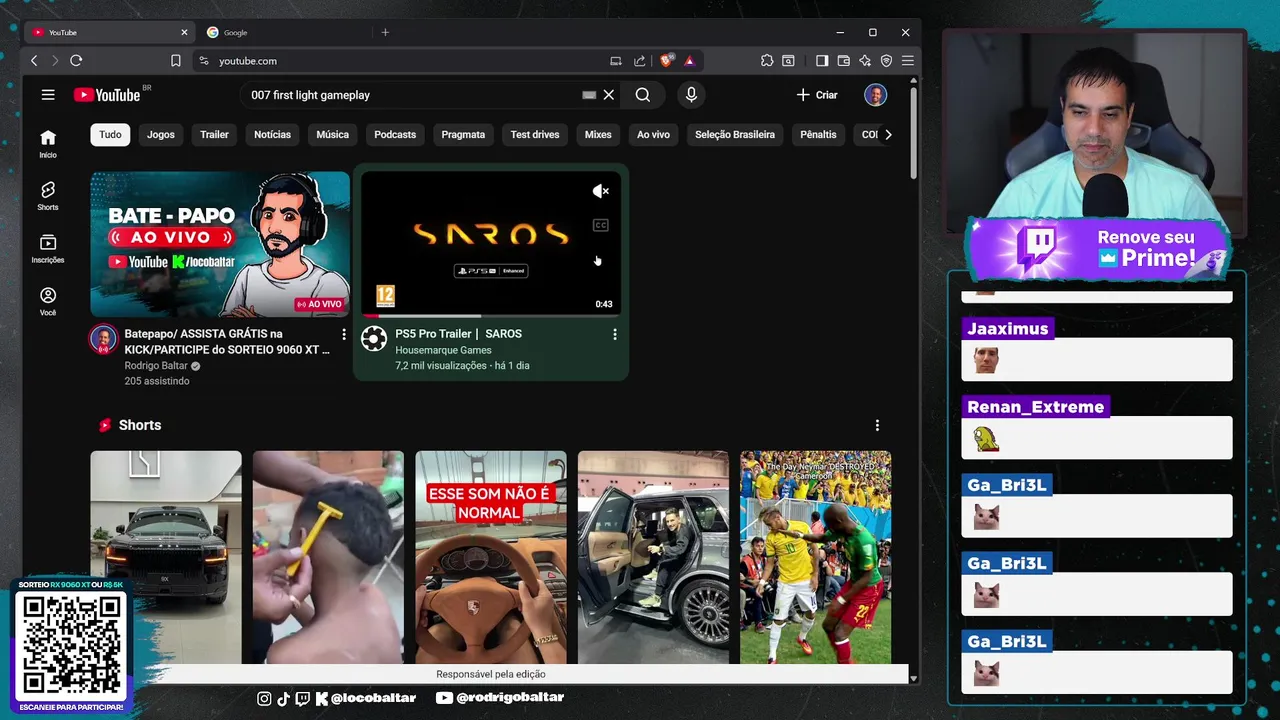This screenshot has width=1280, height=720.
Task: Open Início in the YouTube sidebar
Action: [x=48, y=144]
